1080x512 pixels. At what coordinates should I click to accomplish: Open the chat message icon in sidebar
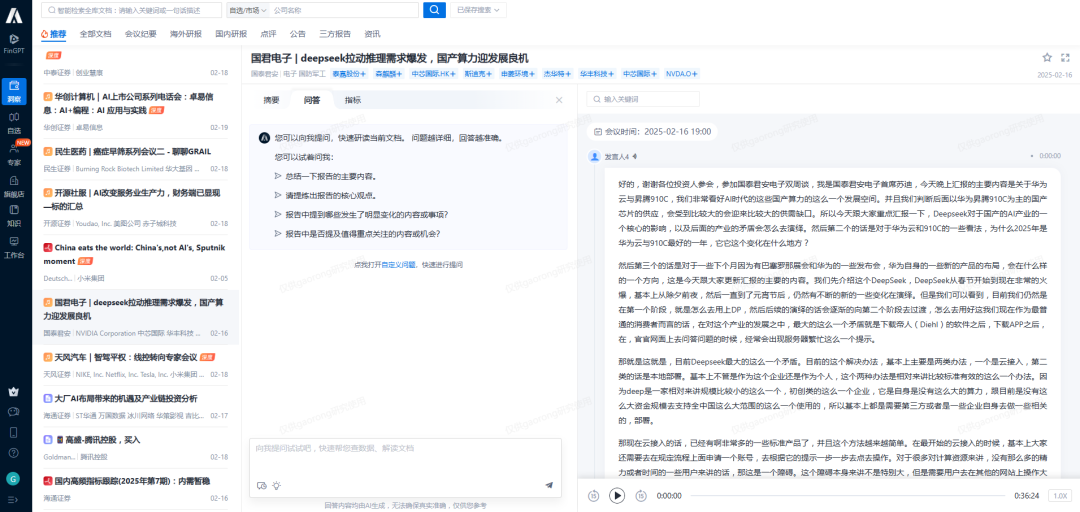(13, 411)
